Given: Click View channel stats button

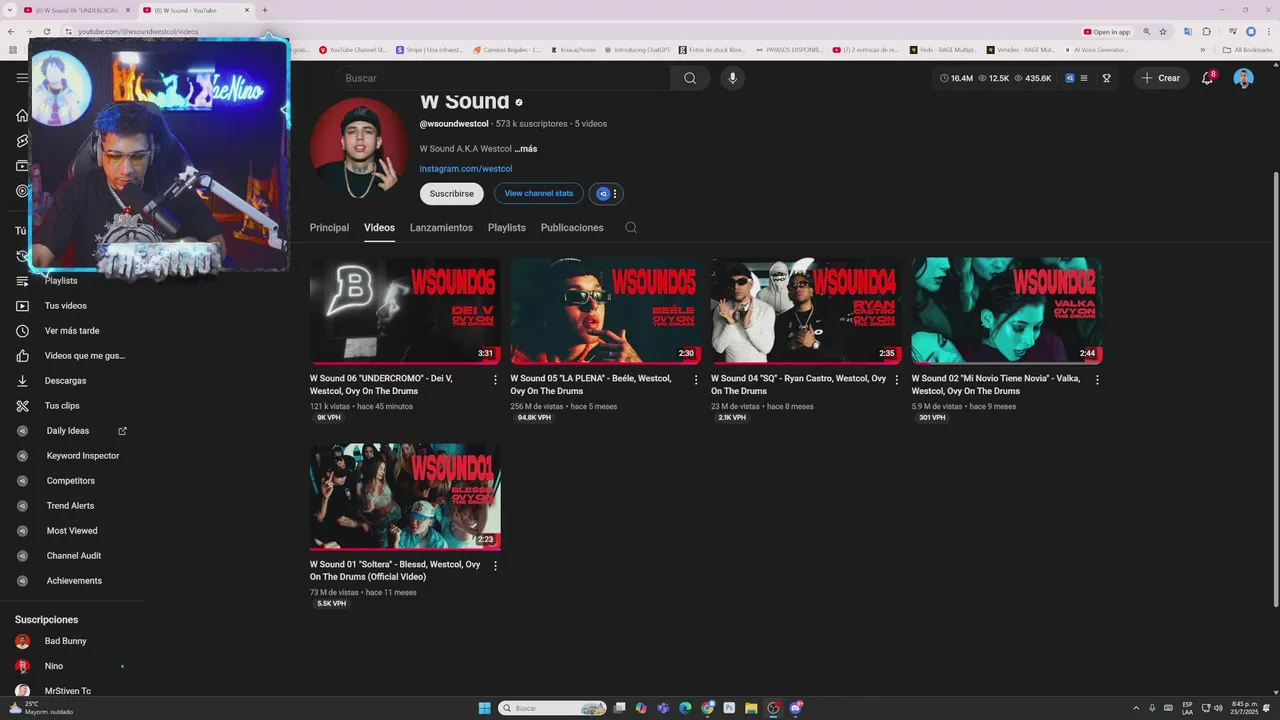Looking at the screenshot, I should click(539, 194).
